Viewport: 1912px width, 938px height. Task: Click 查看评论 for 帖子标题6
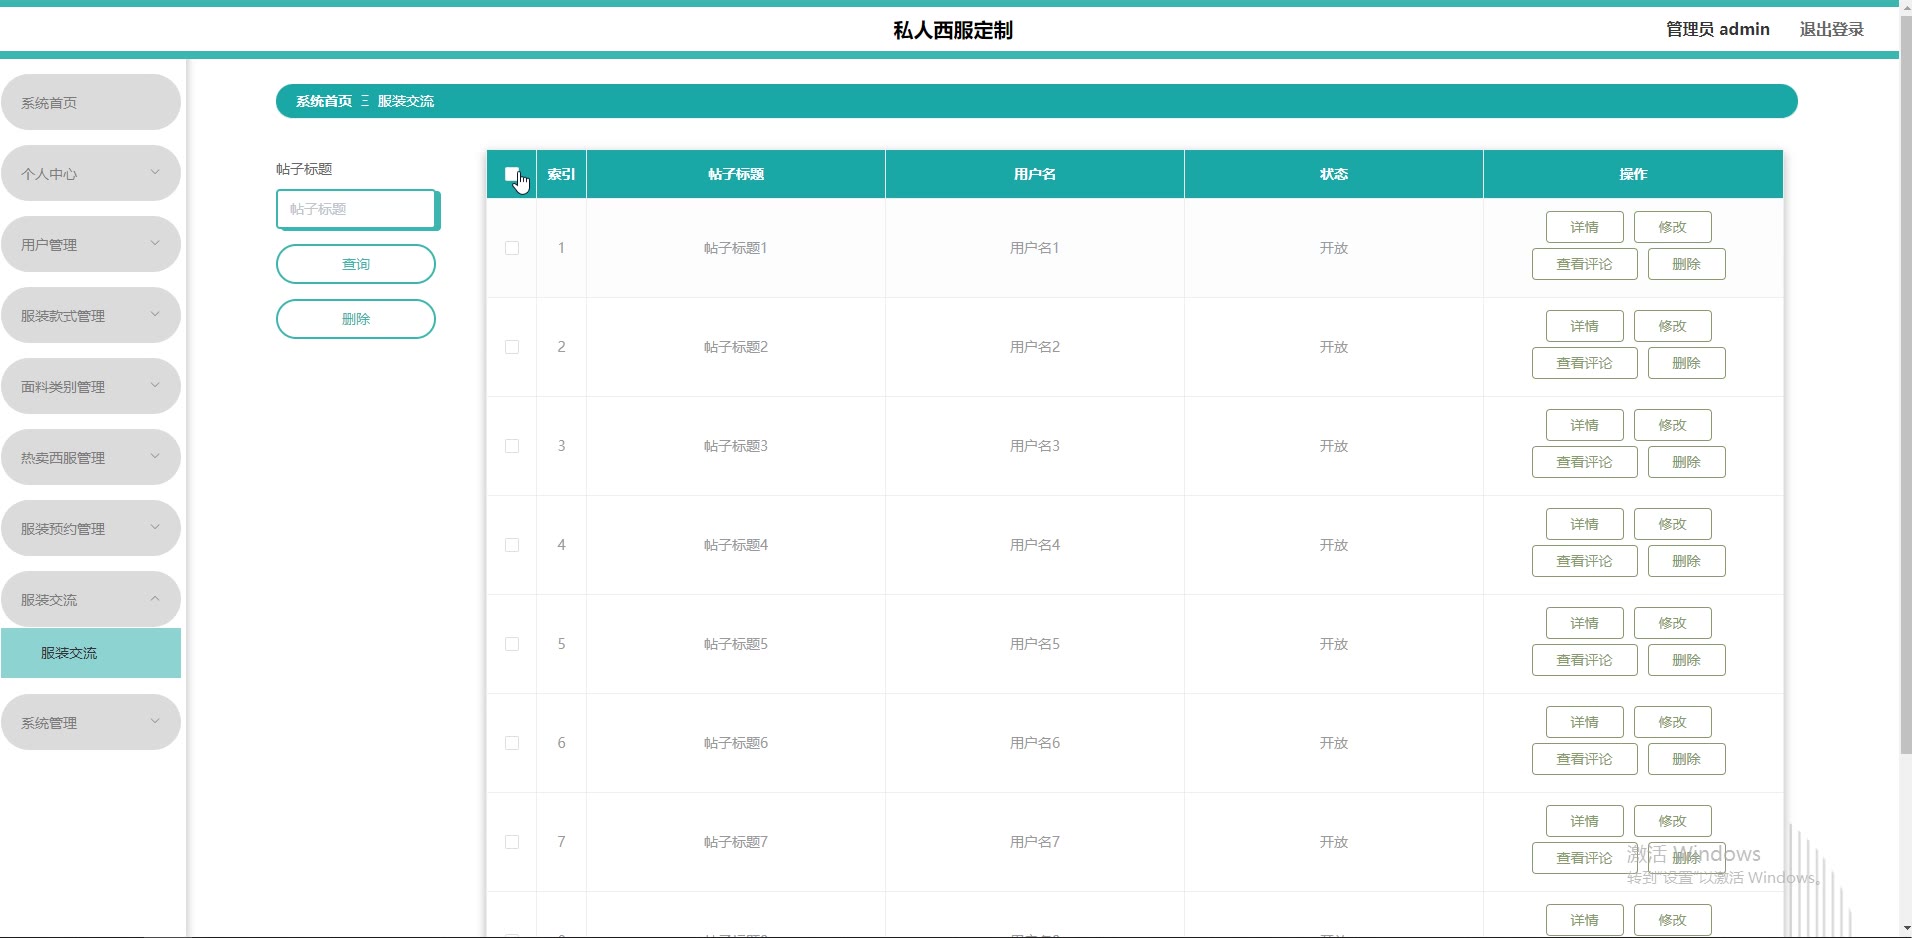click(x=1585, y=759)
